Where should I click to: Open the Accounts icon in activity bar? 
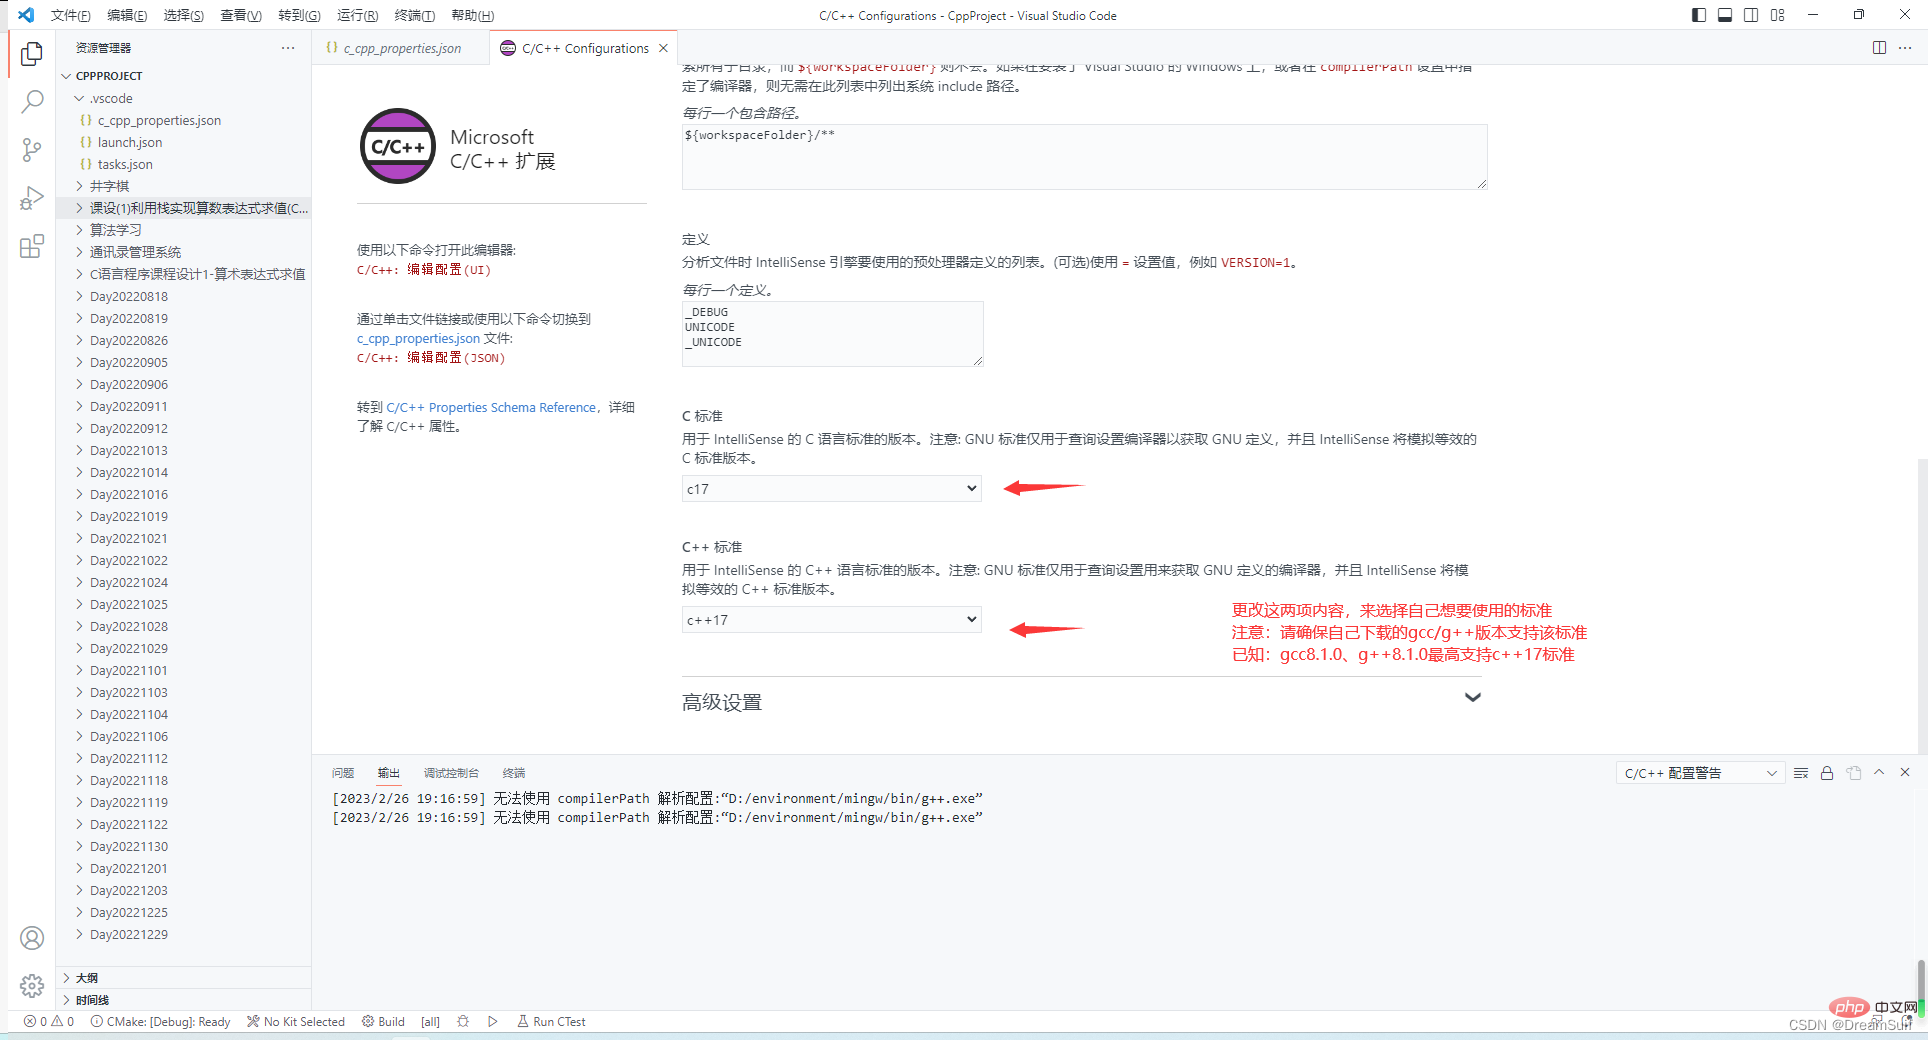[32, 938]
